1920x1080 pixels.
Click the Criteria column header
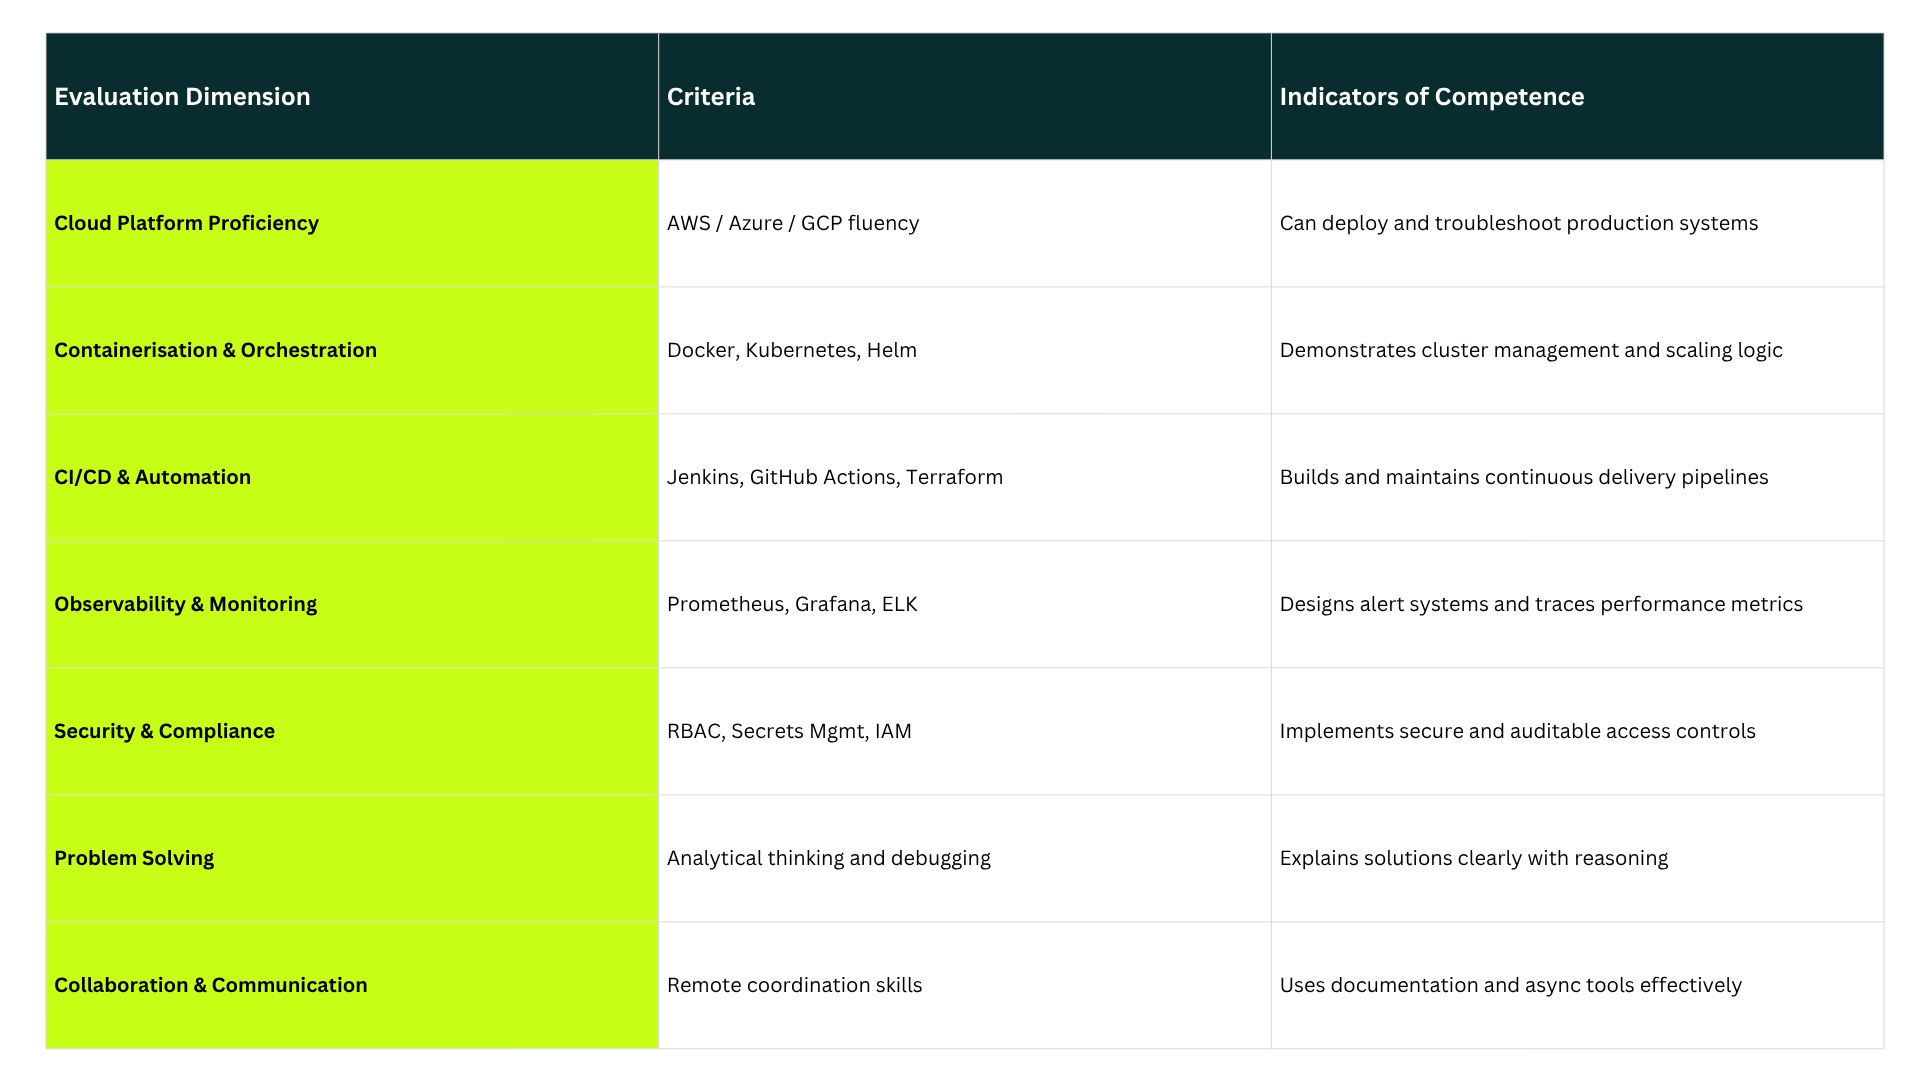click(710, 97)
